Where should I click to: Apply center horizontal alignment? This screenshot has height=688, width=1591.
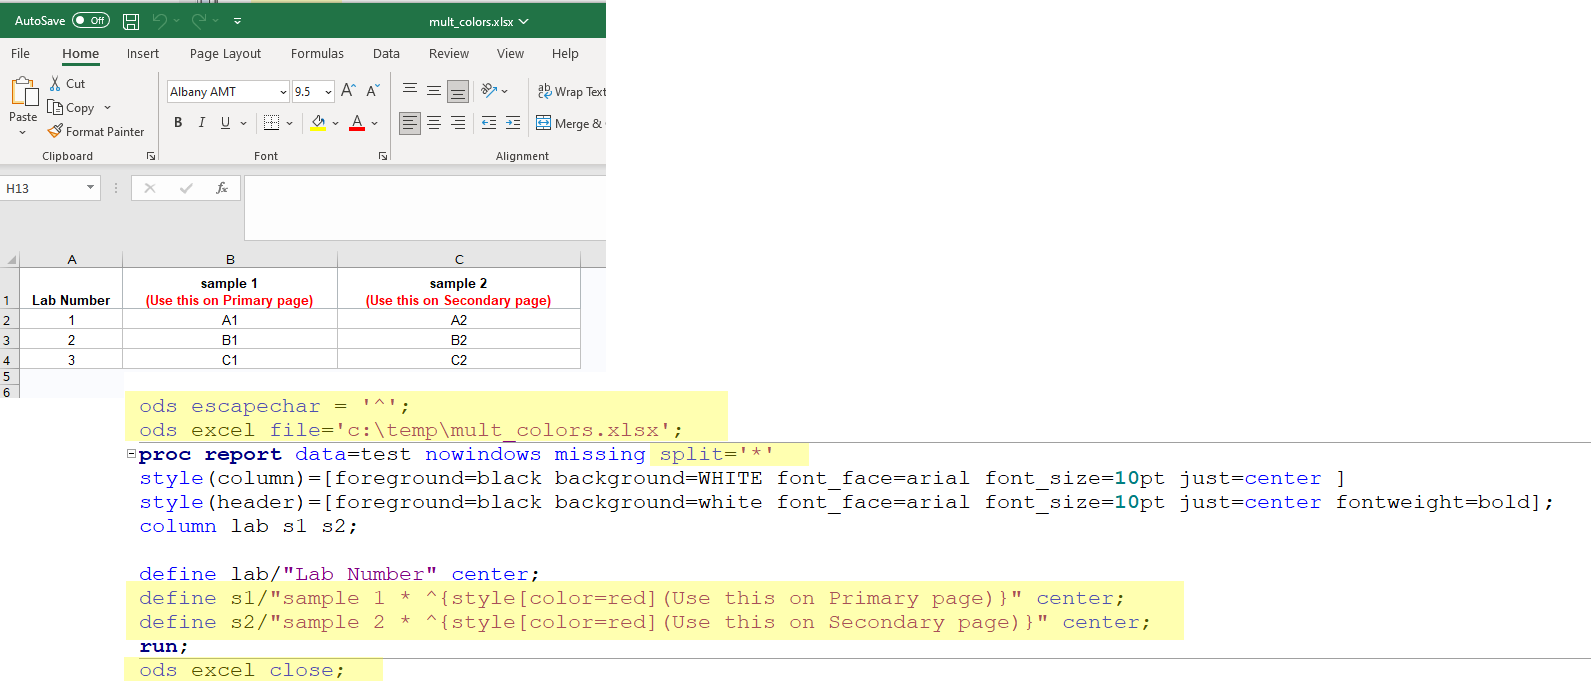pyautogui.click(x=434, y=123)
